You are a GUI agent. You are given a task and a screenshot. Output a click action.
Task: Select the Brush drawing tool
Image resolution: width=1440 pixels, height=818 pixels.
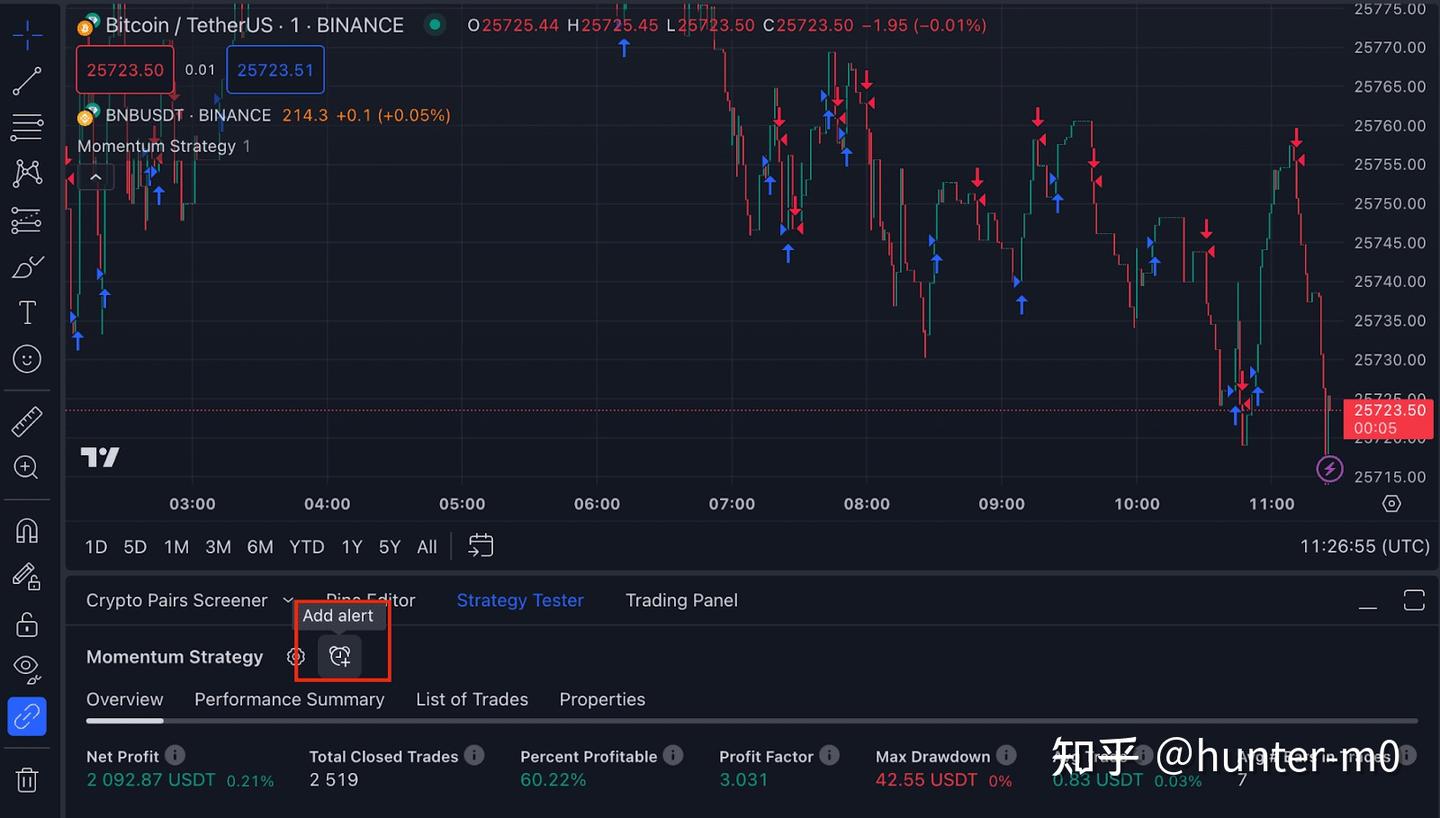(27, 266)
